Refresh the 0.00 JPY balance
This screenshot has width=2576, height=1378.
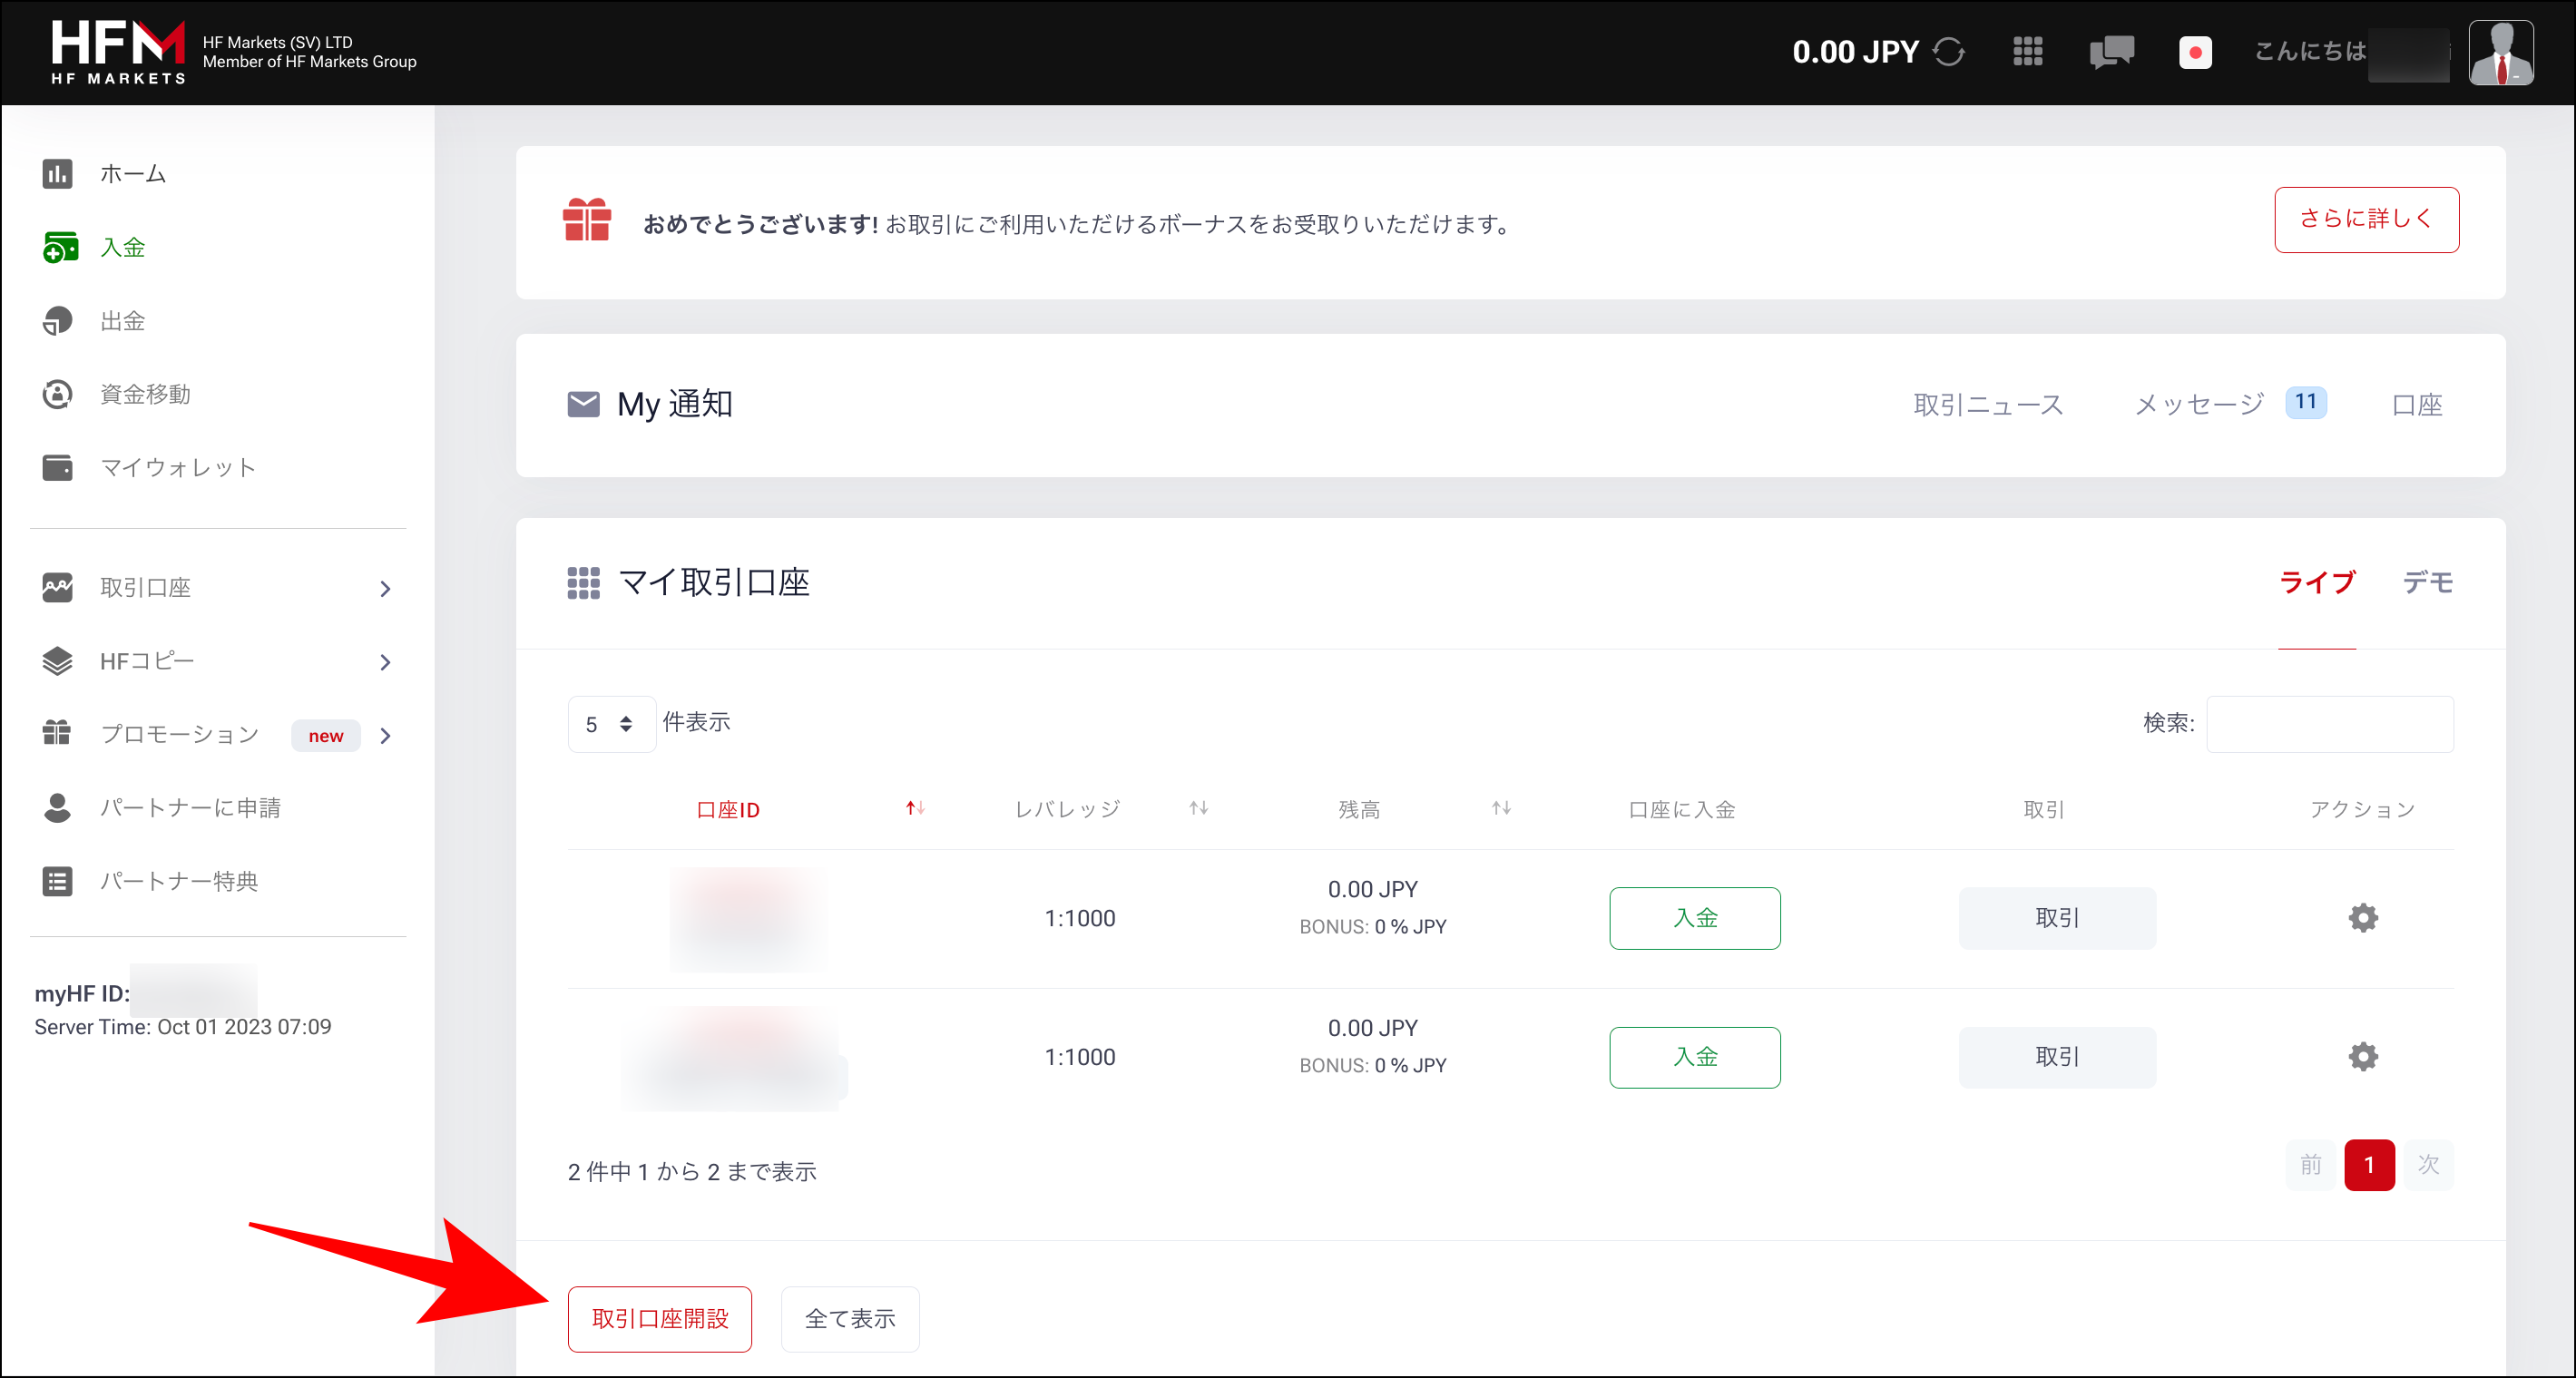click(x=1948, y=52)
